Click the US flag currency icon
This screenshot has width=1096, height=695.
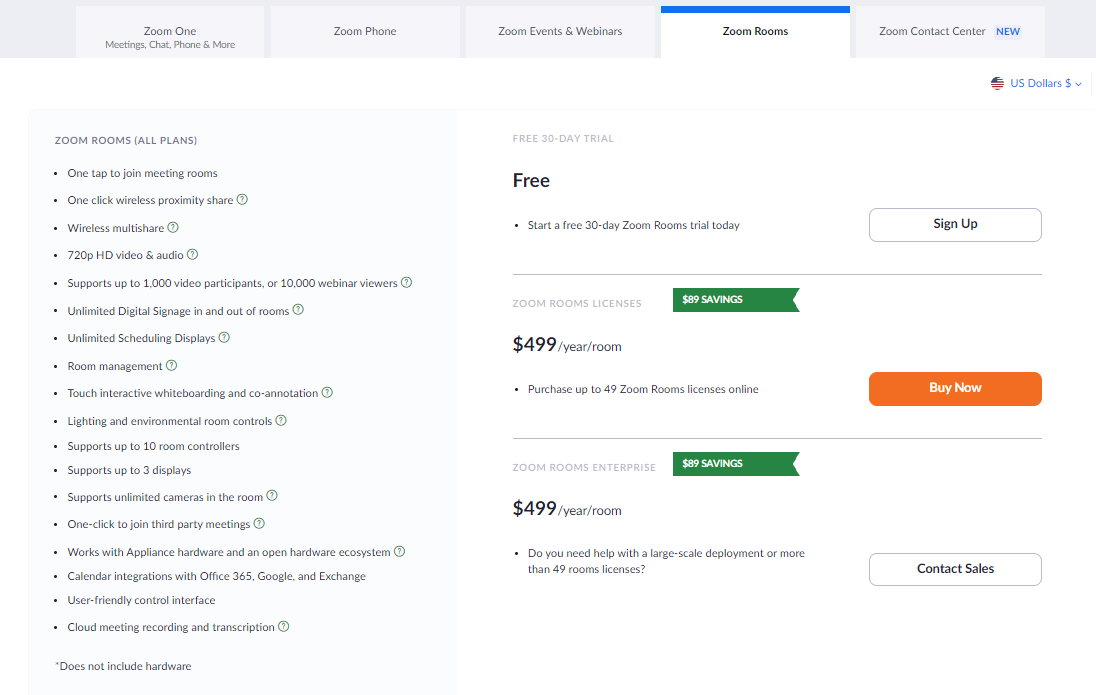point(997,84)
